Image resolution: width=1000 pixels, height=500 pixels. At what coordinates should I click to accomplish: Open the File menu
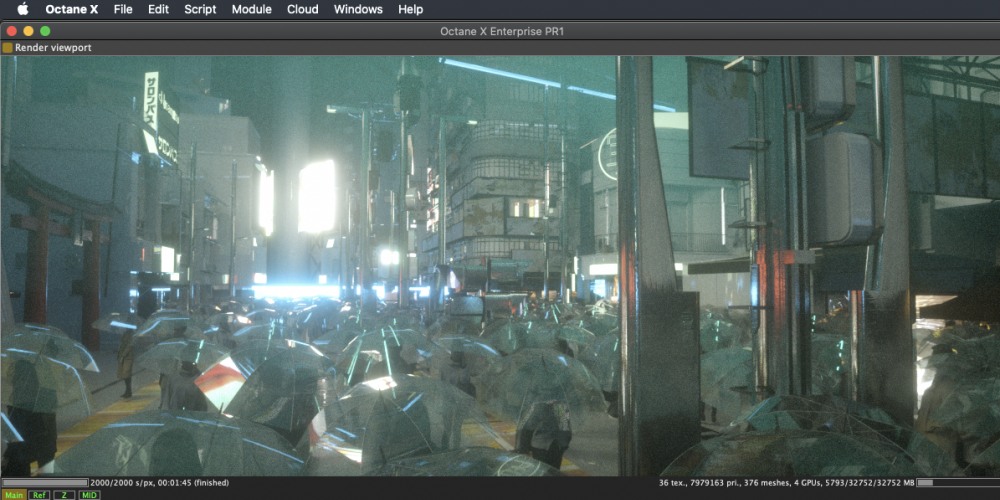point(123,9)
